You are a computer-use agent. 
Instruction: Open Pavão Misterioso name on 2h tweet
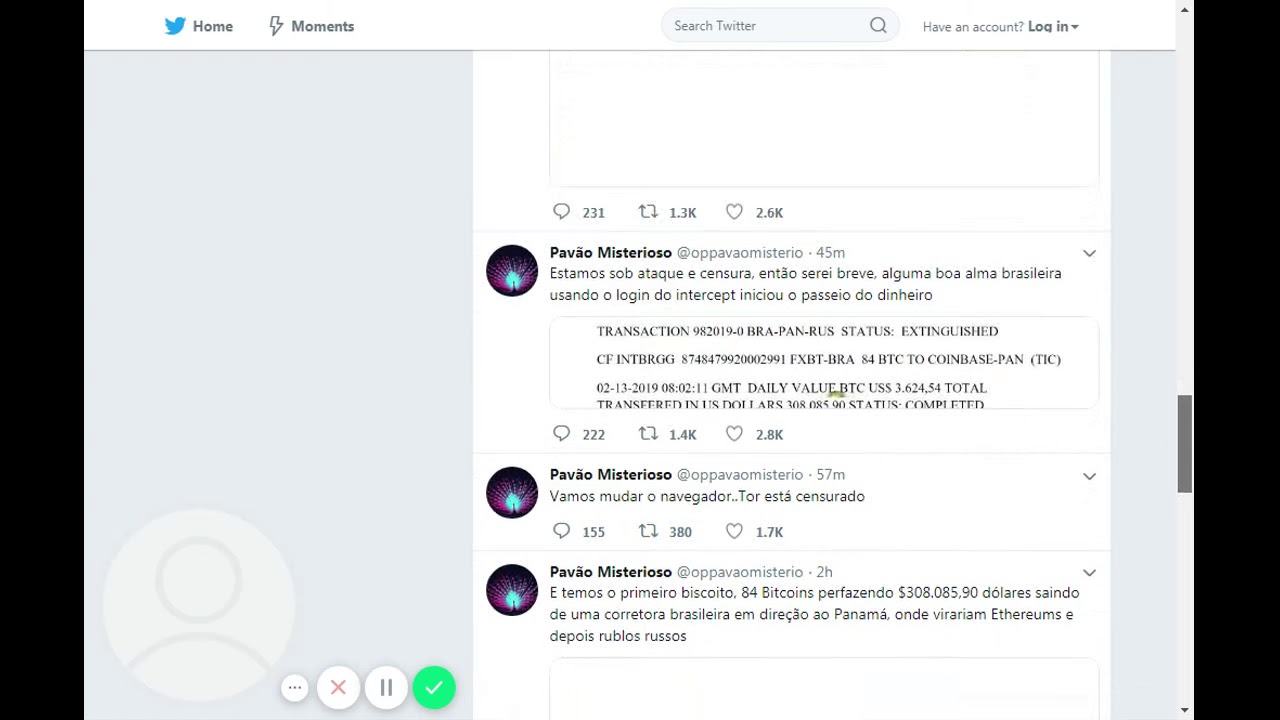pos(611,571)
